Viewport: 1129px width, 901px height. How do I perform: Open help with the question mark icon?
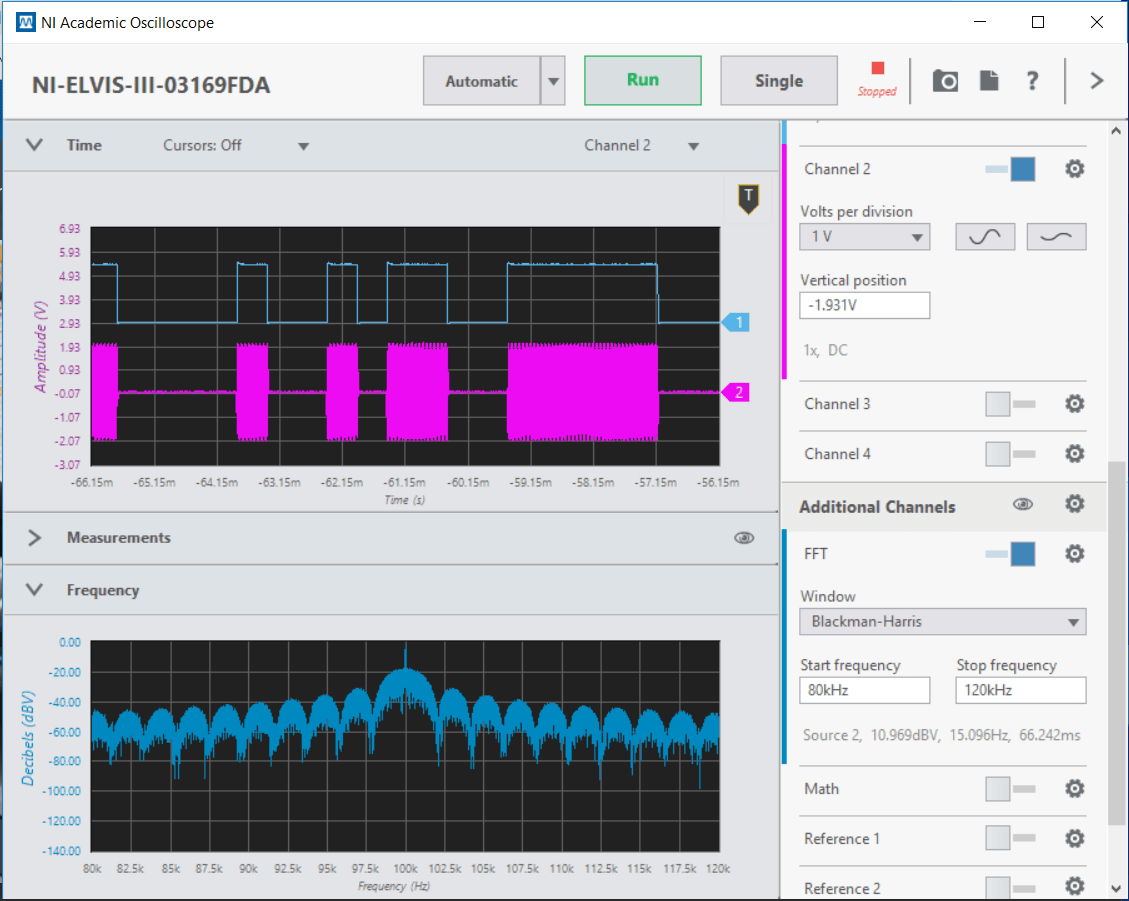1032,81
